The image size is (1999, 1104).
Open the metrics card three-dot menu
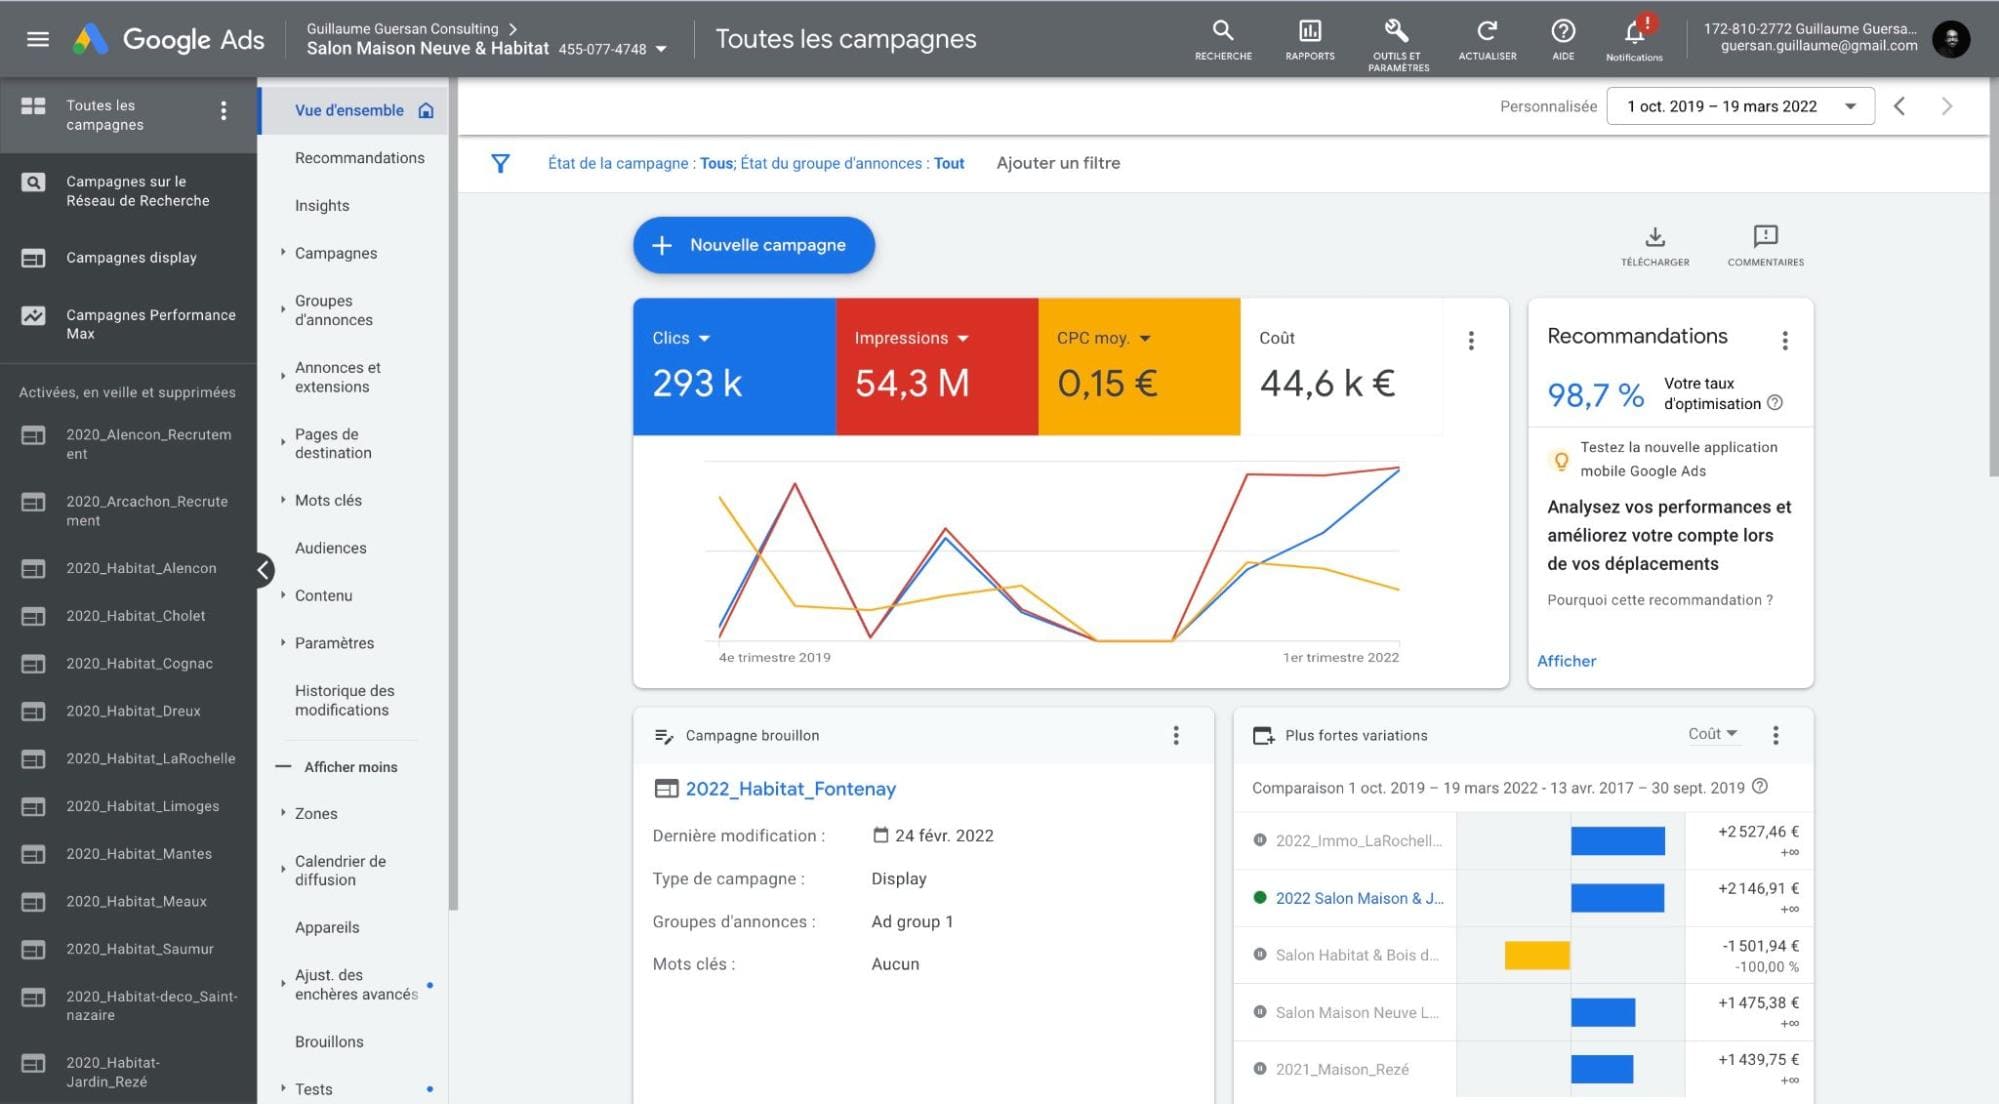click(1471, 341)
